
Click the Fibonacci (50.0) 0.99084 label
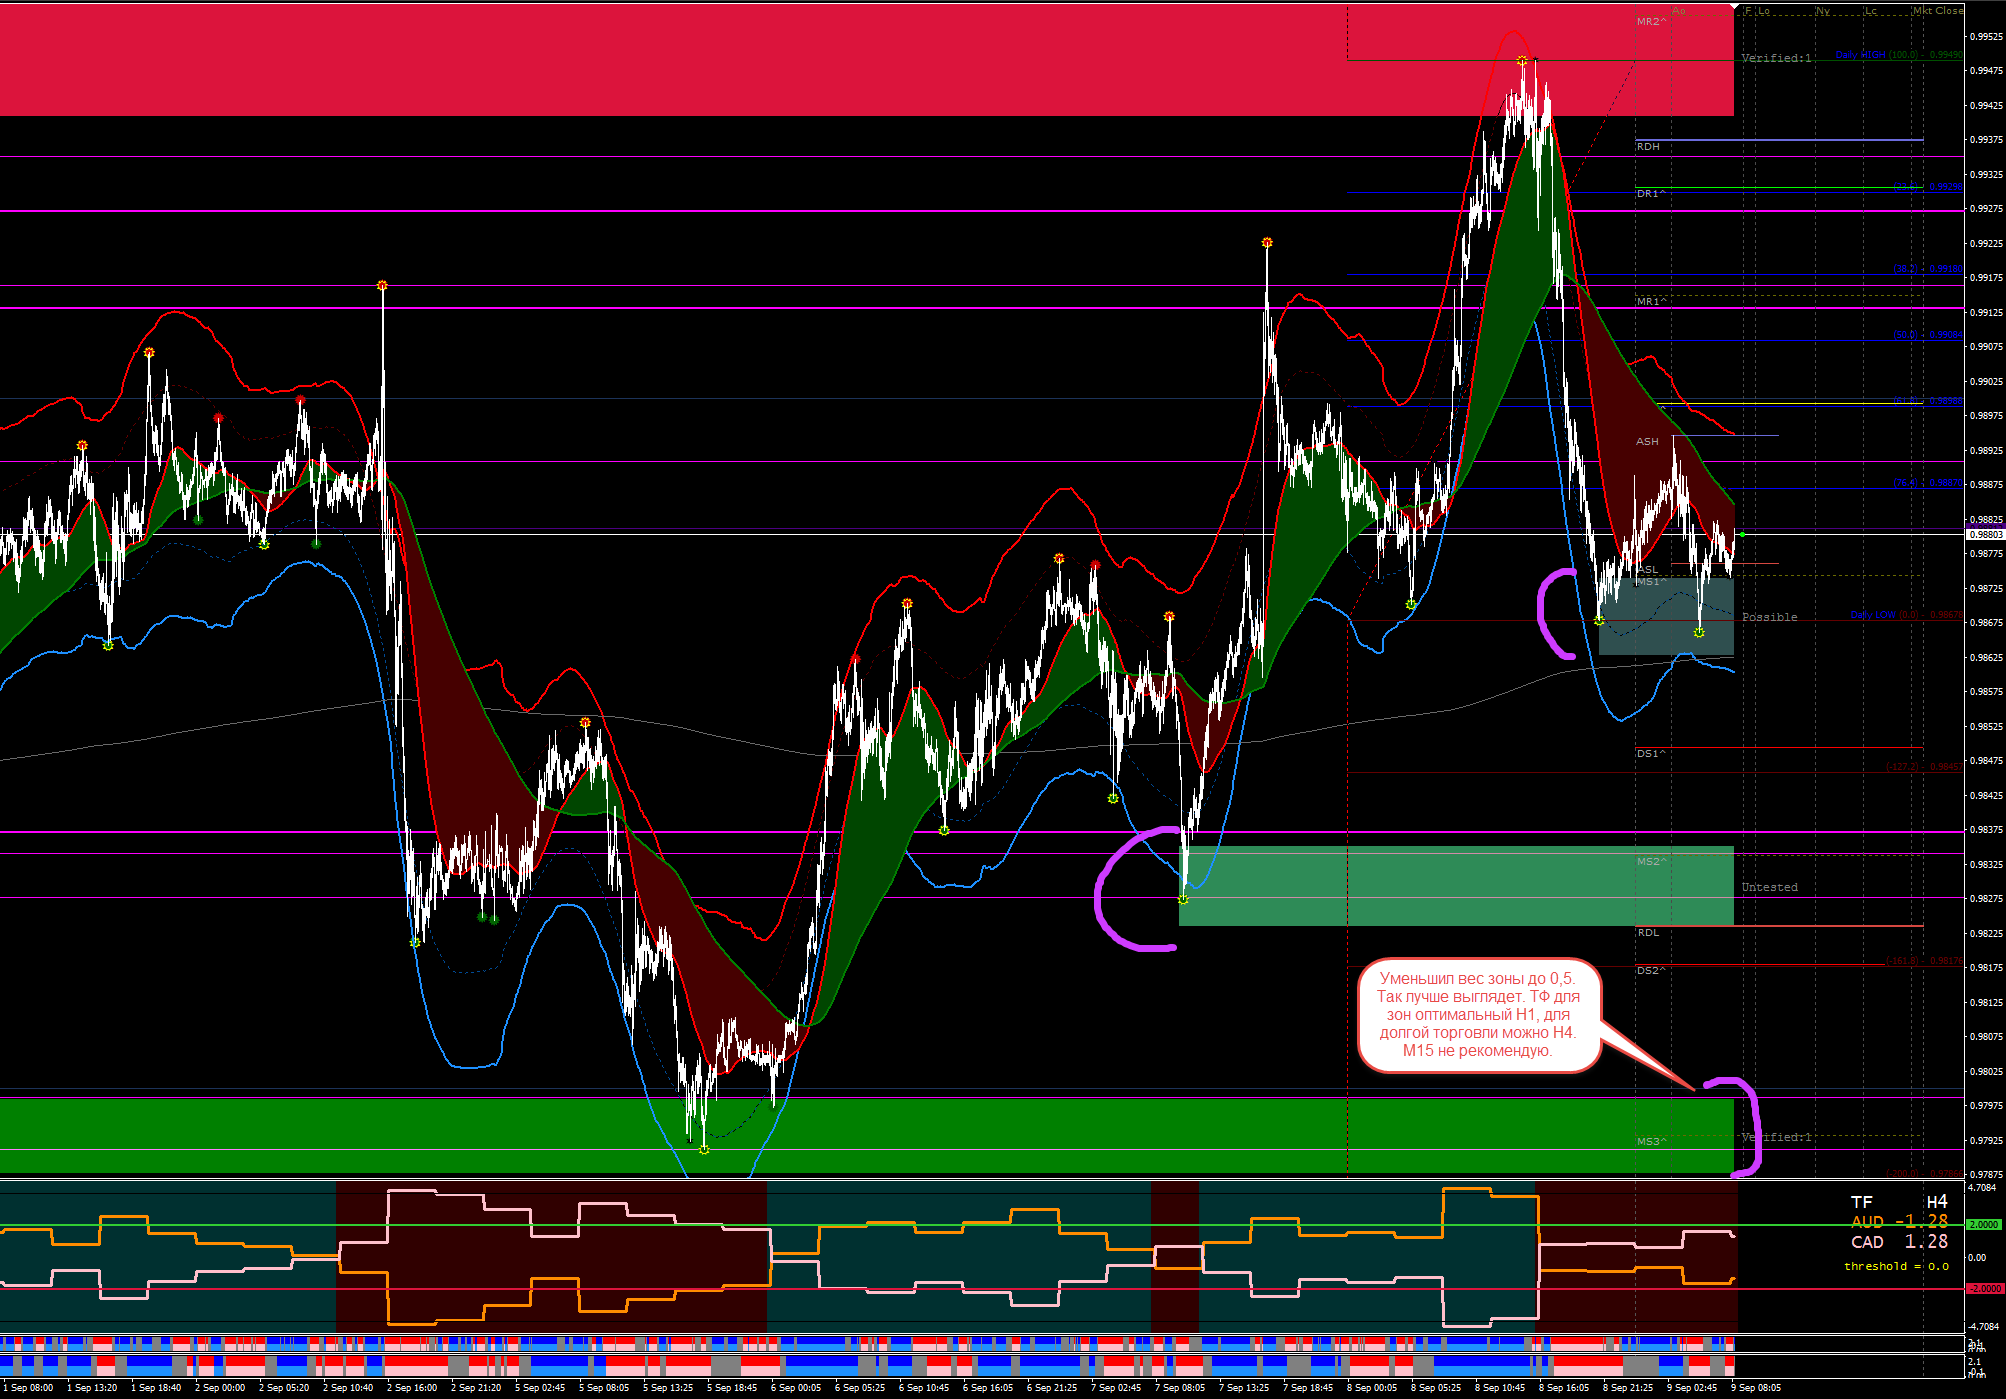coord(1927,335)
